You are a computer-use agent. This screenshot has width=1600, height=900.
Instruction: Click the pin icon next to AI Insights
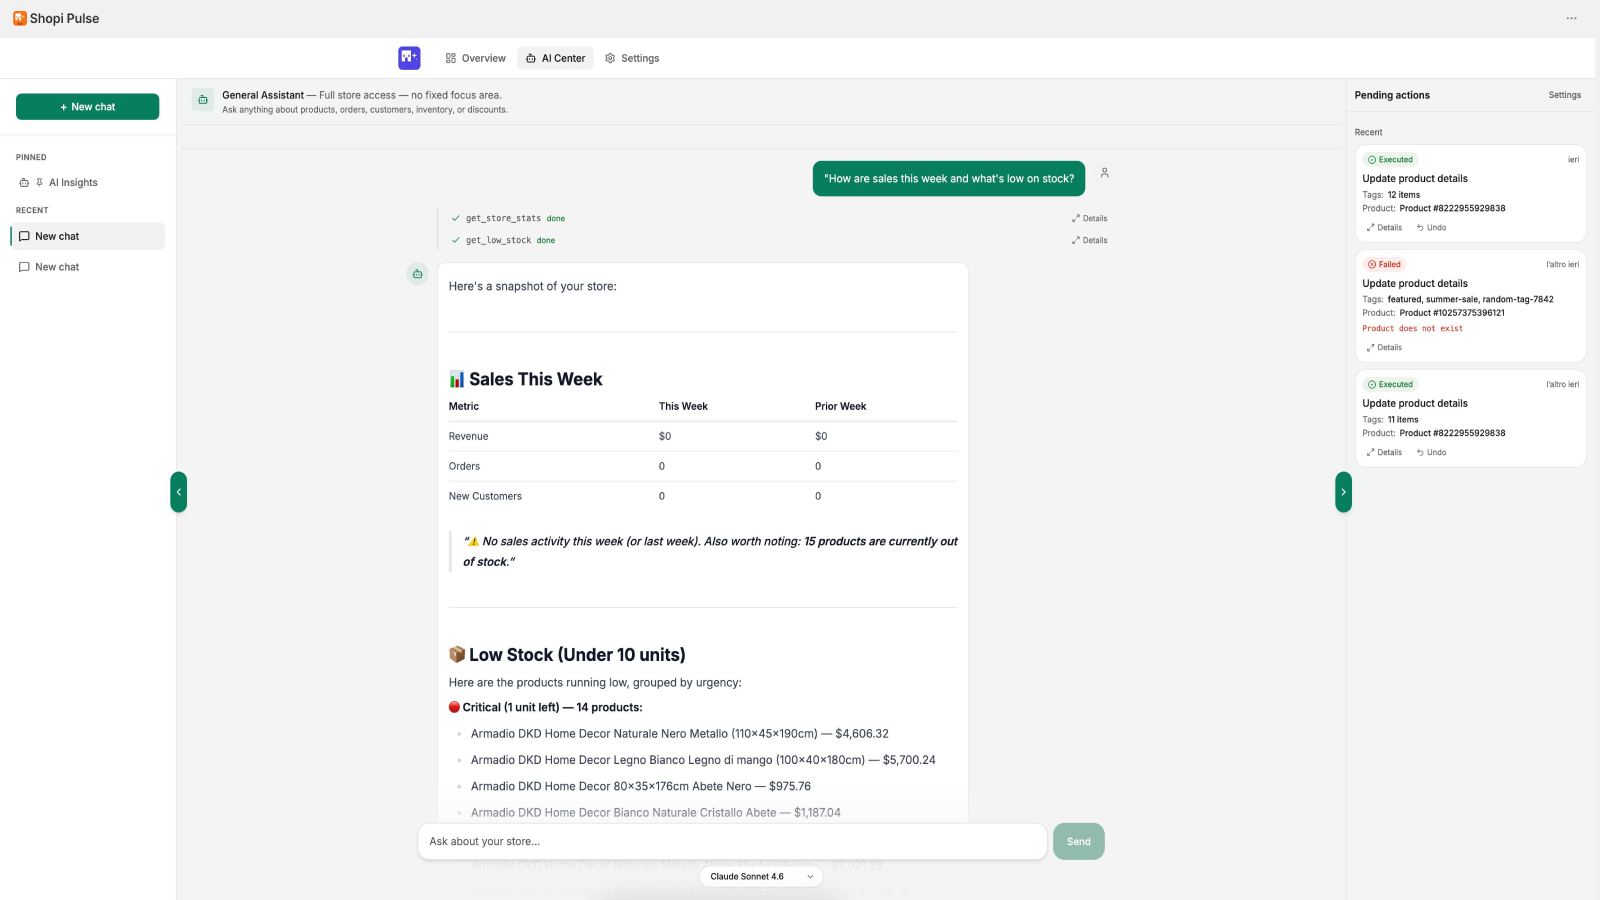point(39,183)
